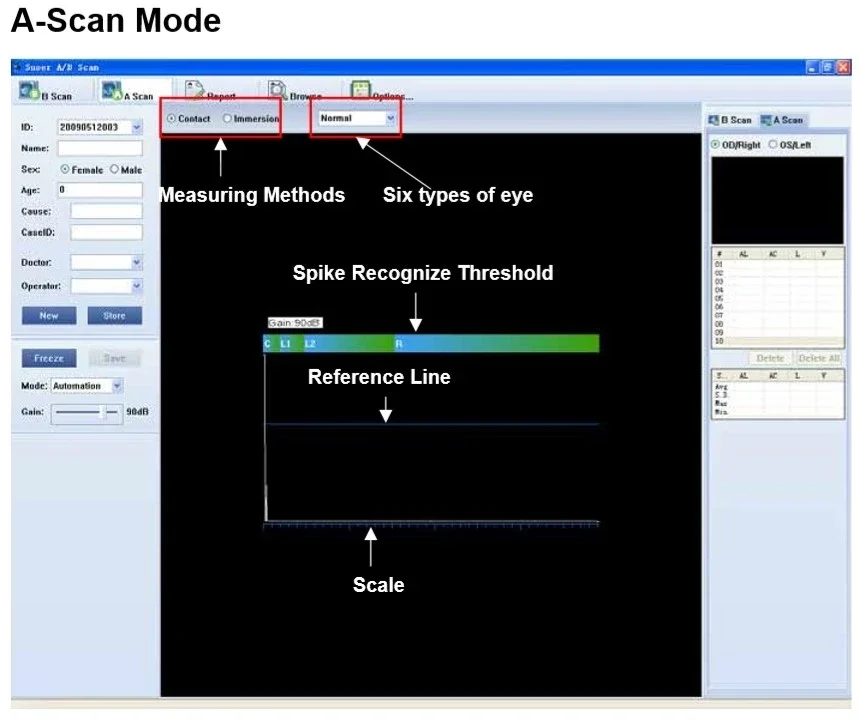Switch to the A Scan tab in right panel
Screen dimensions: 860x720
[782, 120]
